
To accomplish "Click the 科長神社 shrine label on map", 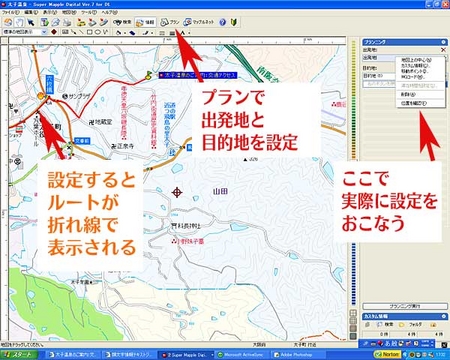I will (x=186, y=226).
